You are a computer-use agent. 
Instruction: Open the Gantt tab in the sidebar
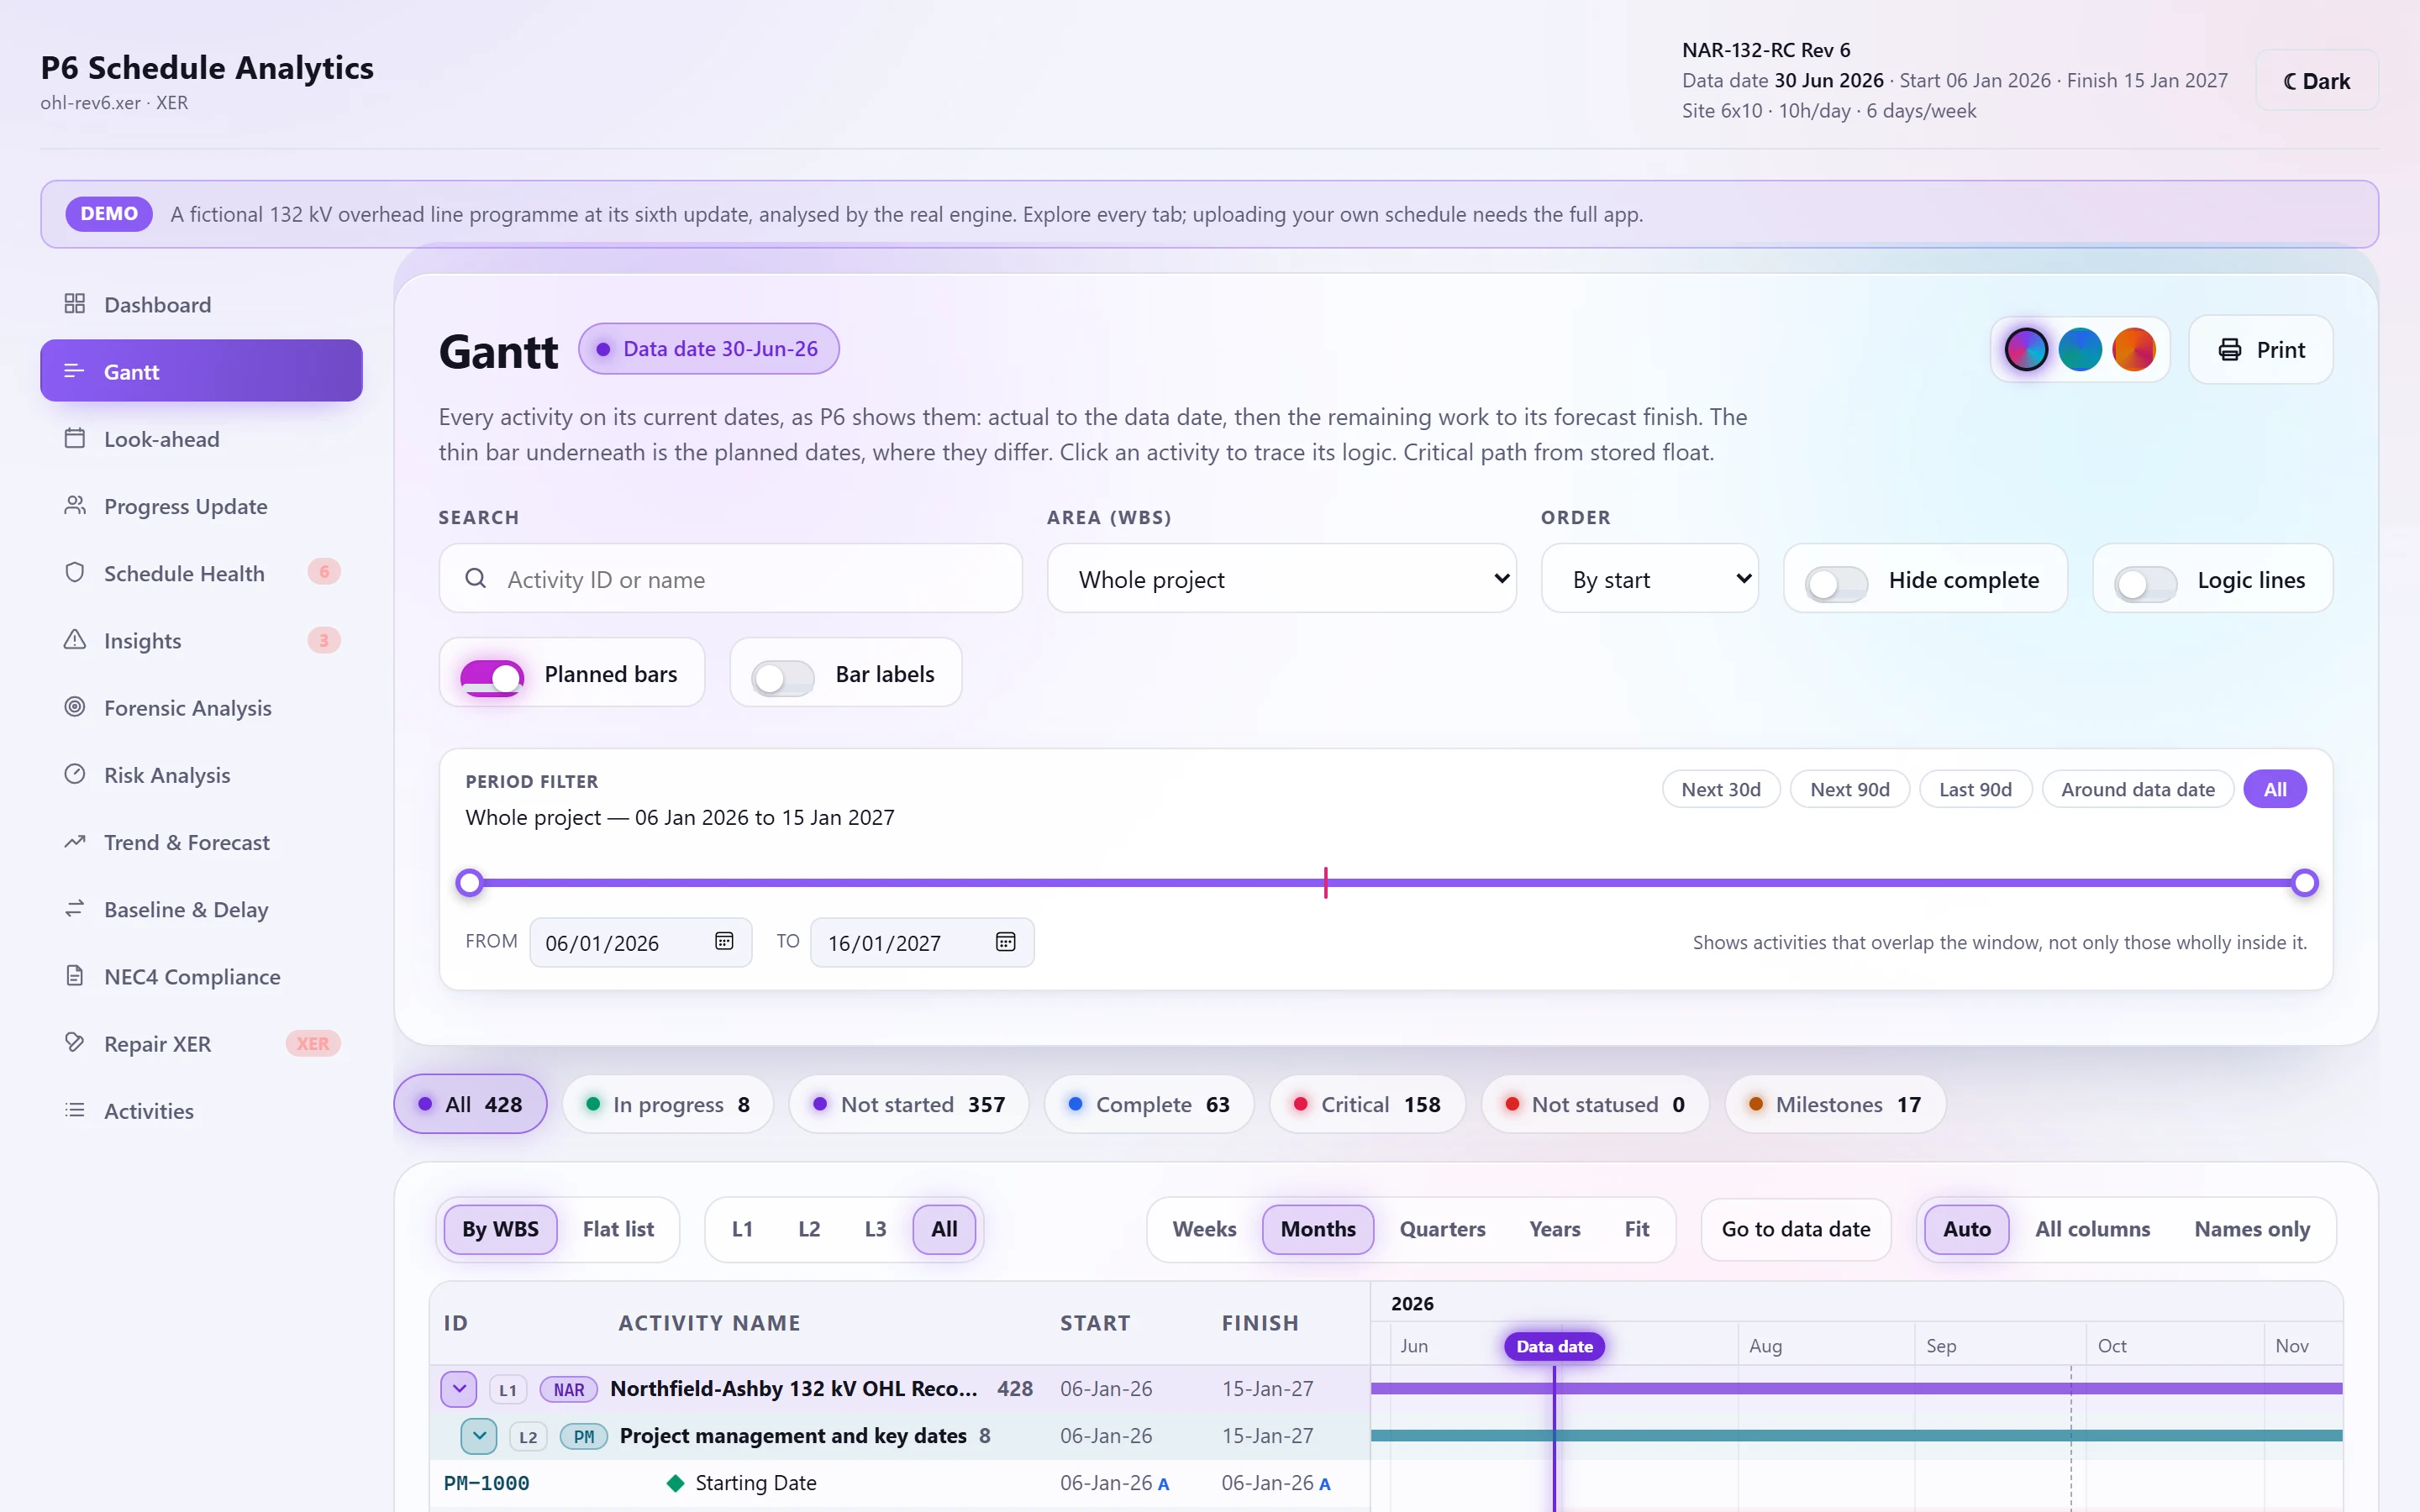pos(201,371)
